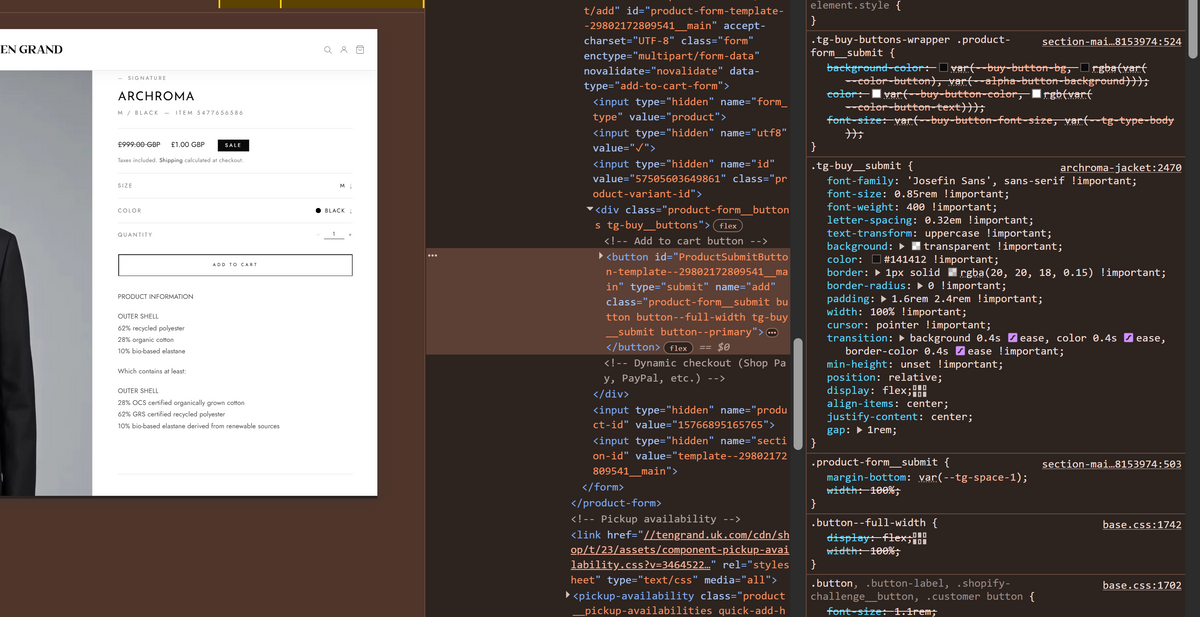Open the Shipping policy link
The image size is (1200, 617).
pos(169,160)
